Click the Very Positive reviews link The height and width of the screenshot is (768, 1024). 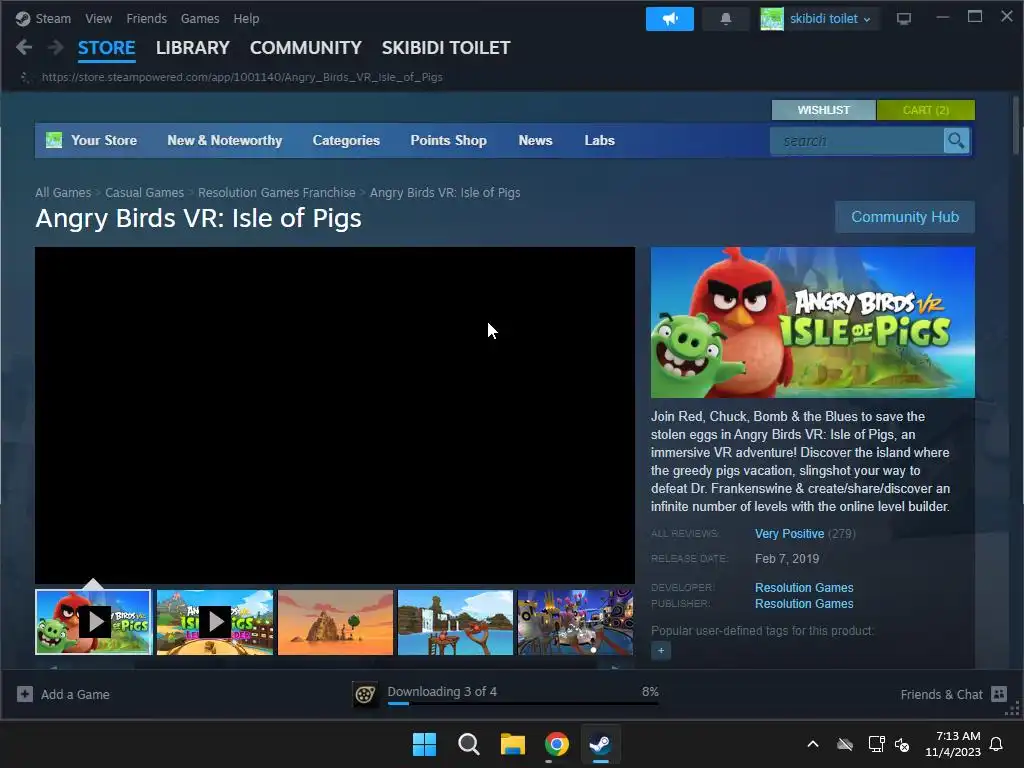790,534
